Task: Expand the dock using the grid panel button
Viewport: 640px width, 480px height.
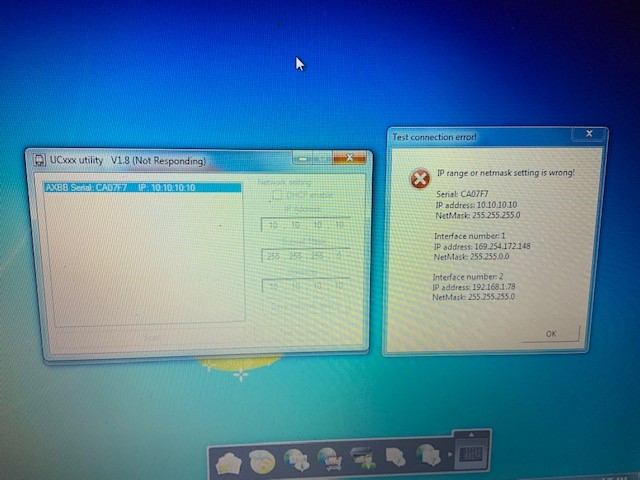Action: coord(469,453)
